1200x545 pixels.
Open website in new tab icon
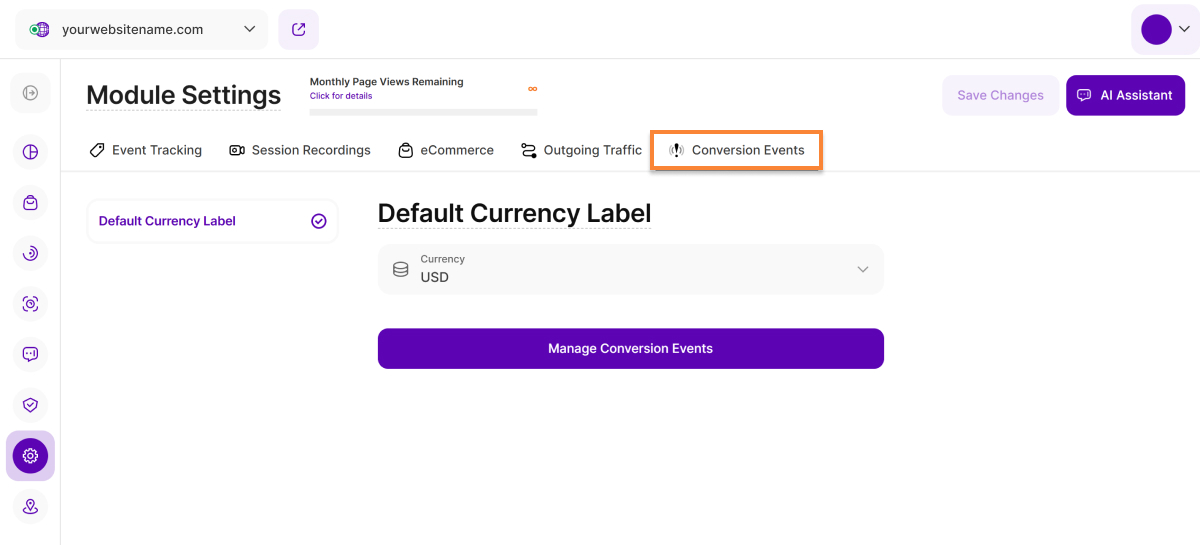pyautogui.click(x=298, y=29)
